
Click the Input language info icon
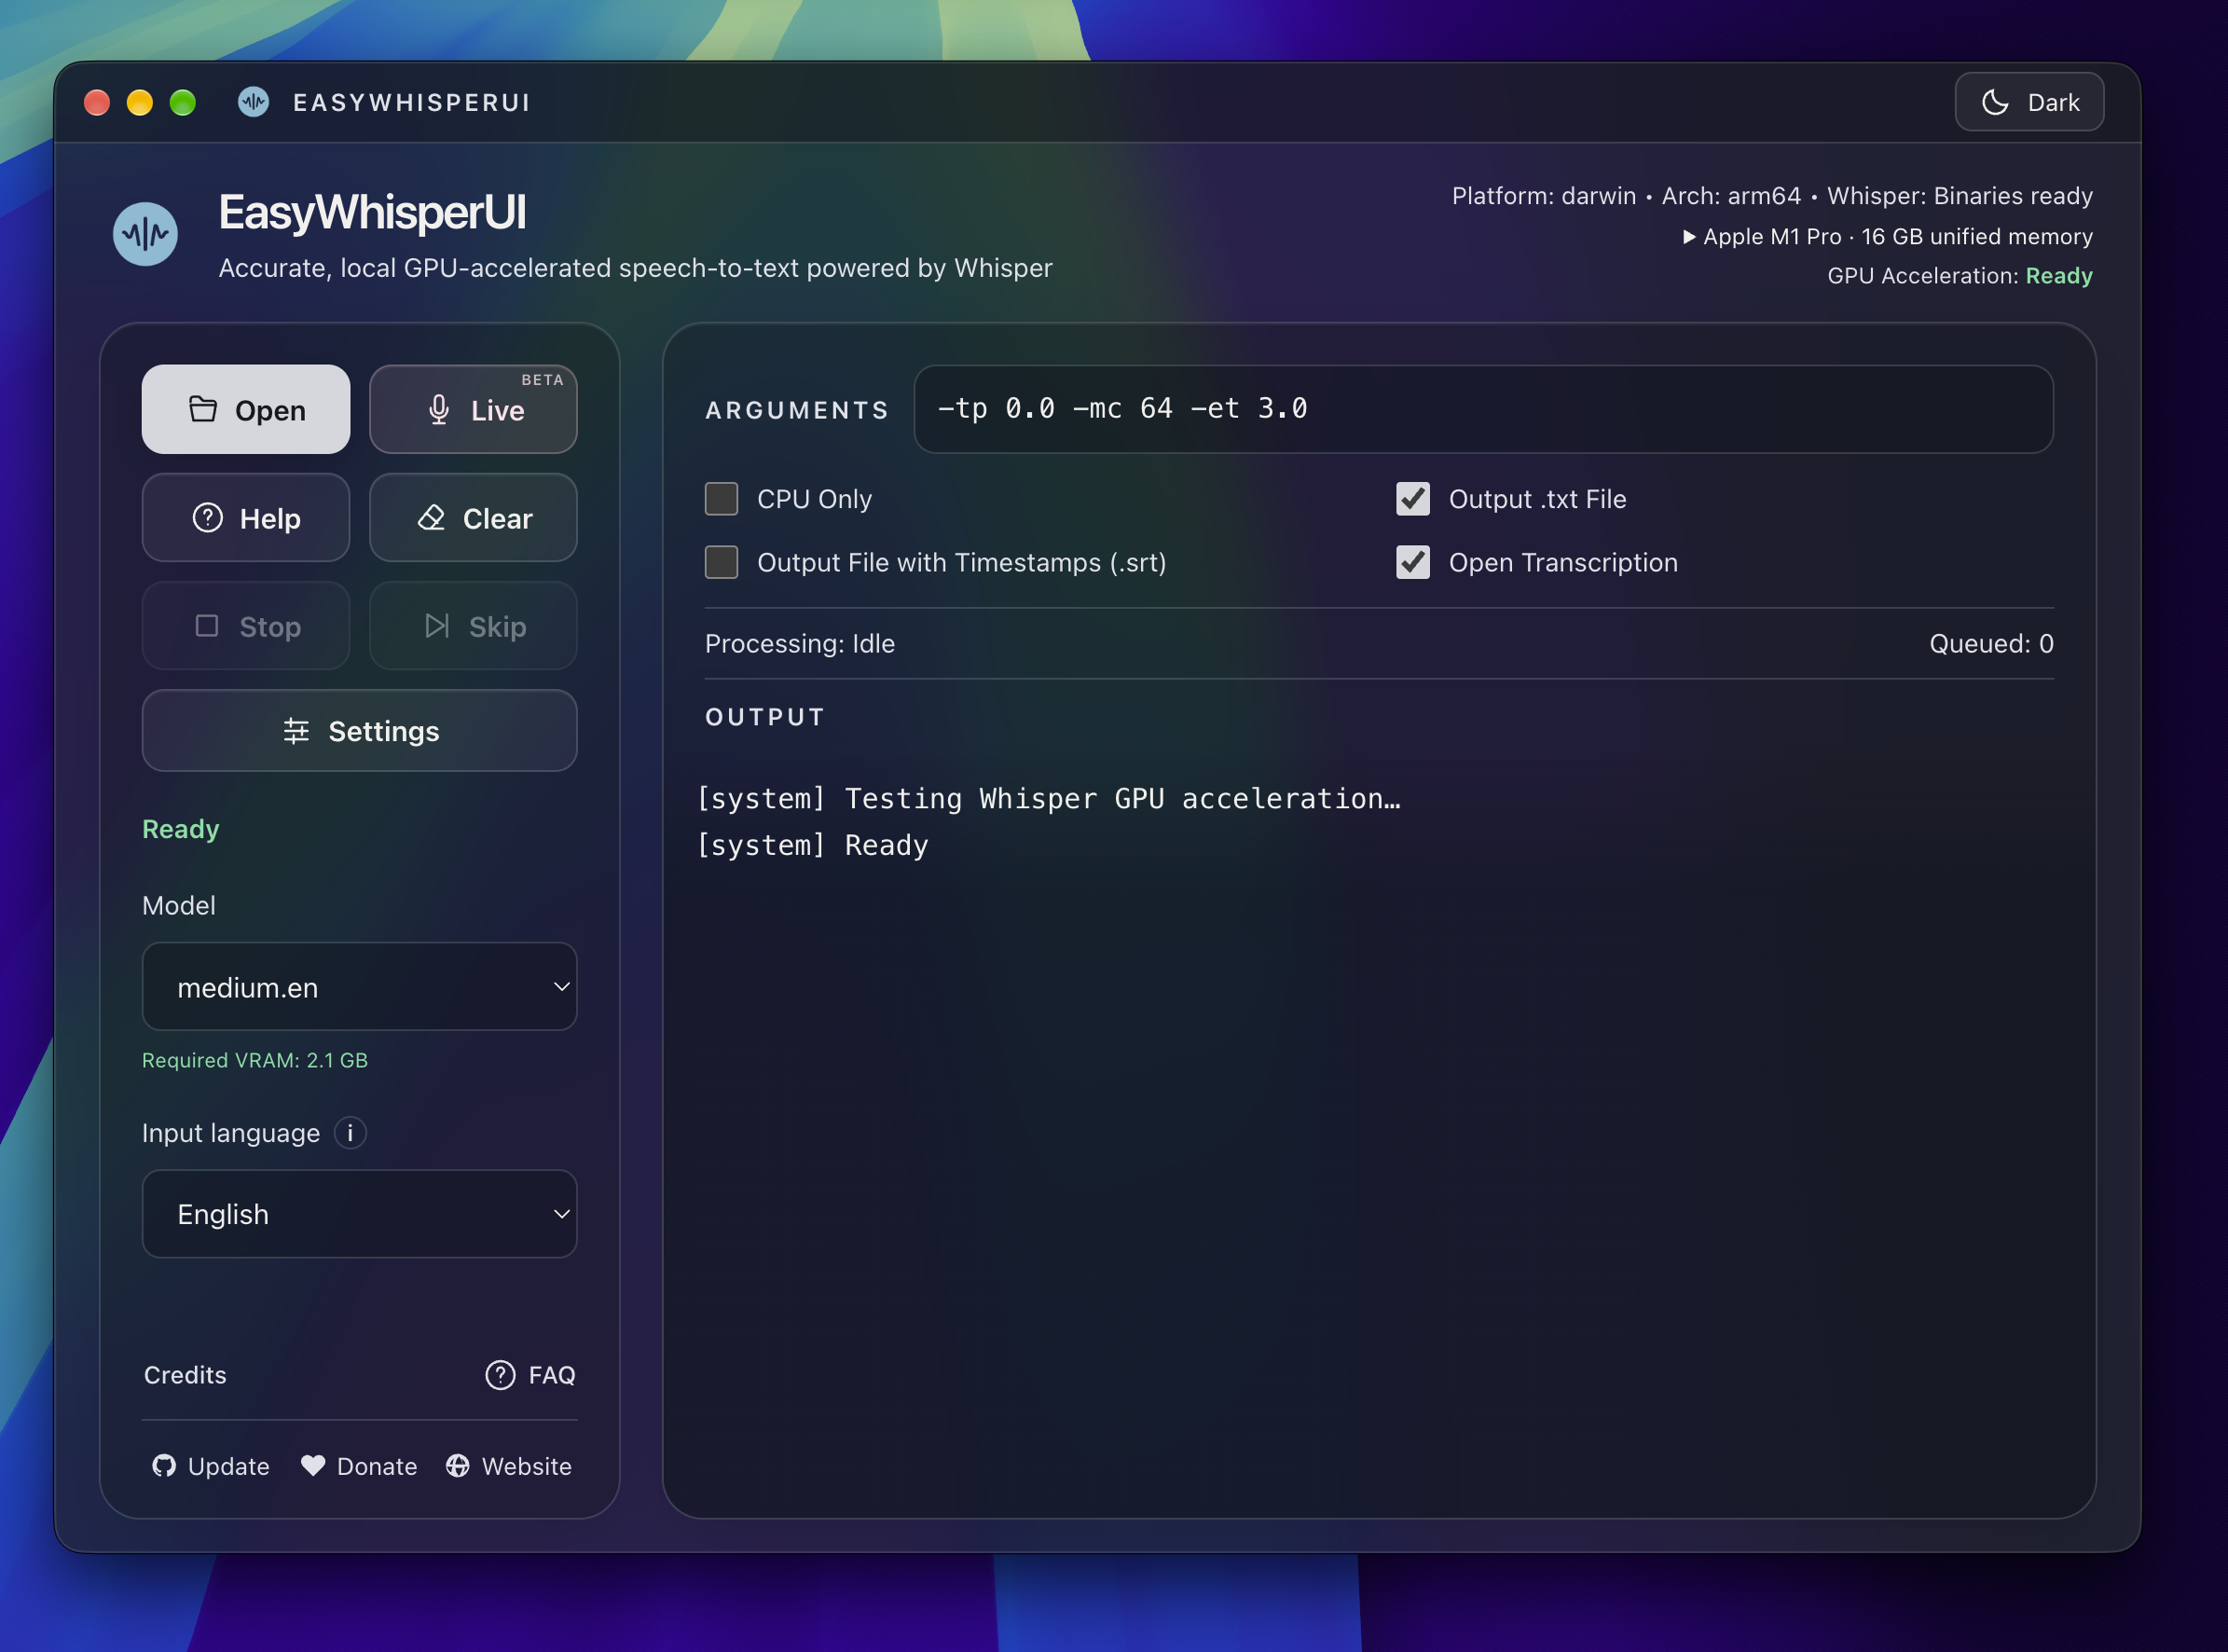[350, 1133]
